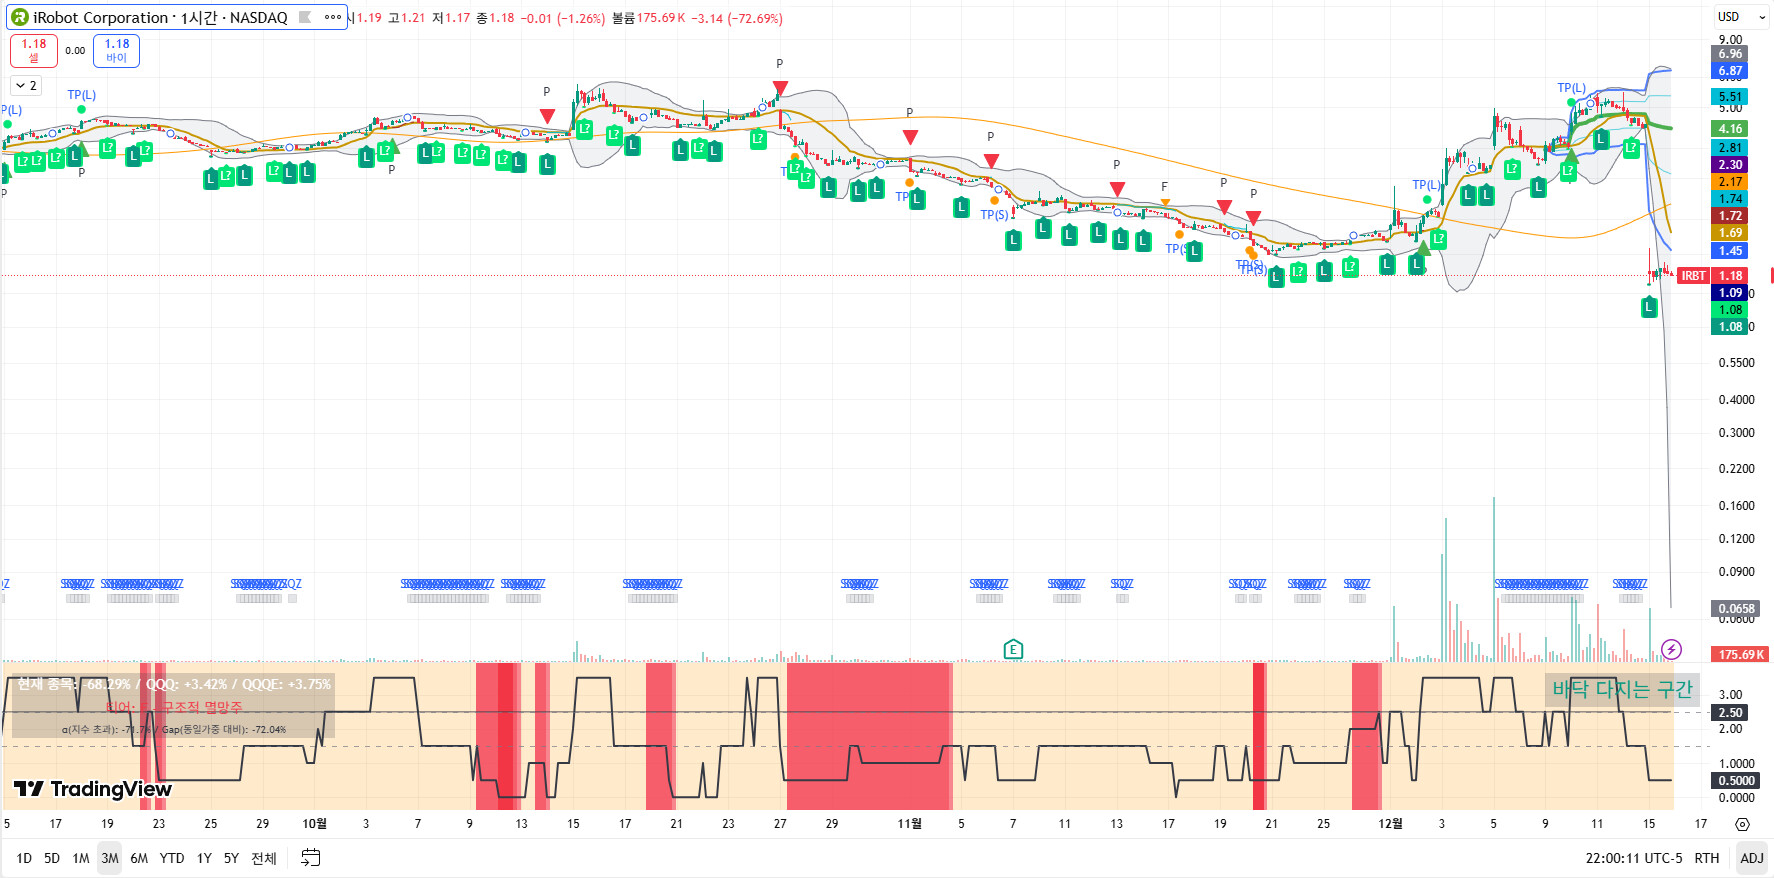Image resolution: width=1774 pixels, height=878 pixels.
Task: Open the USD currency dropdown
Action: coord(1741,17)
